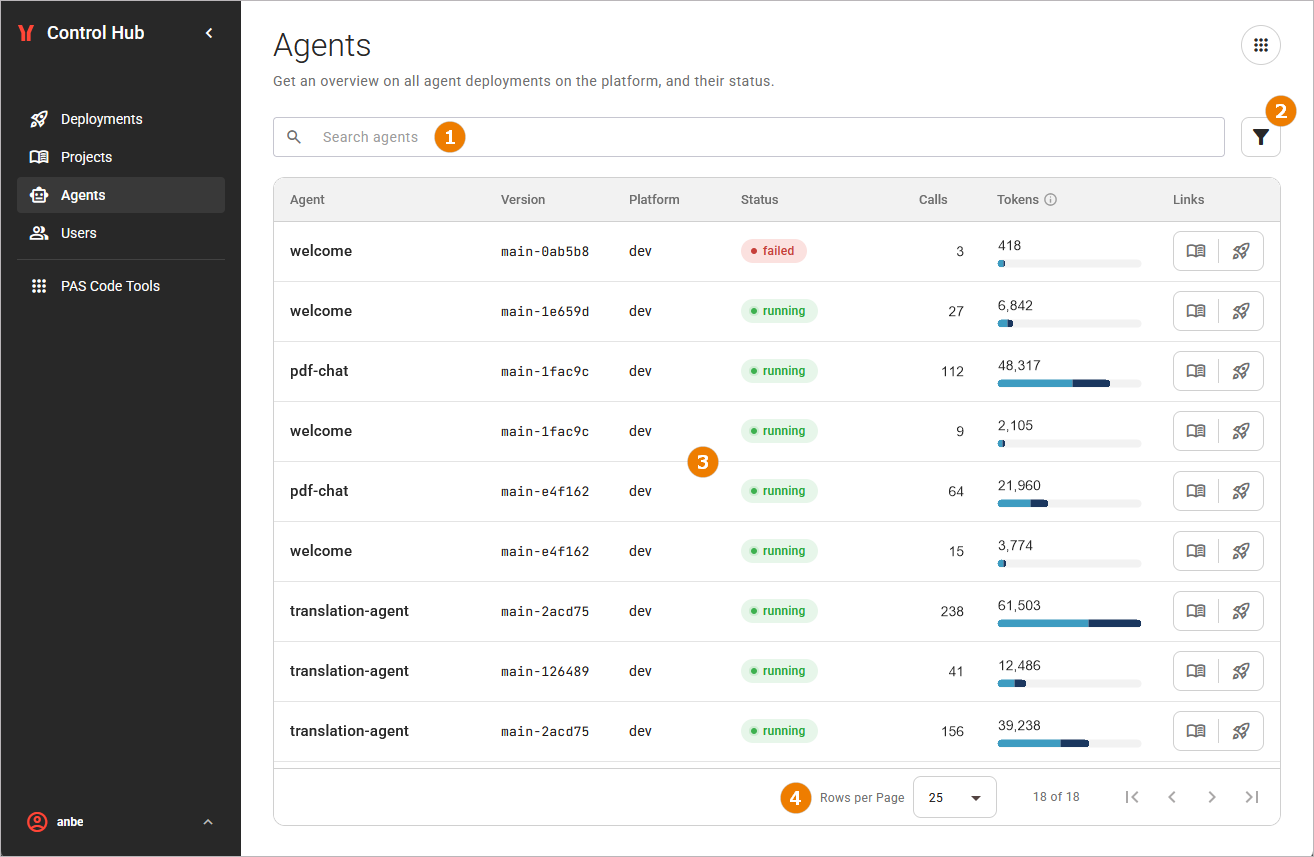Select version main-126489
Image resolution: width=1314 pixels, height=857 pixels.
[x=545, y=671]
